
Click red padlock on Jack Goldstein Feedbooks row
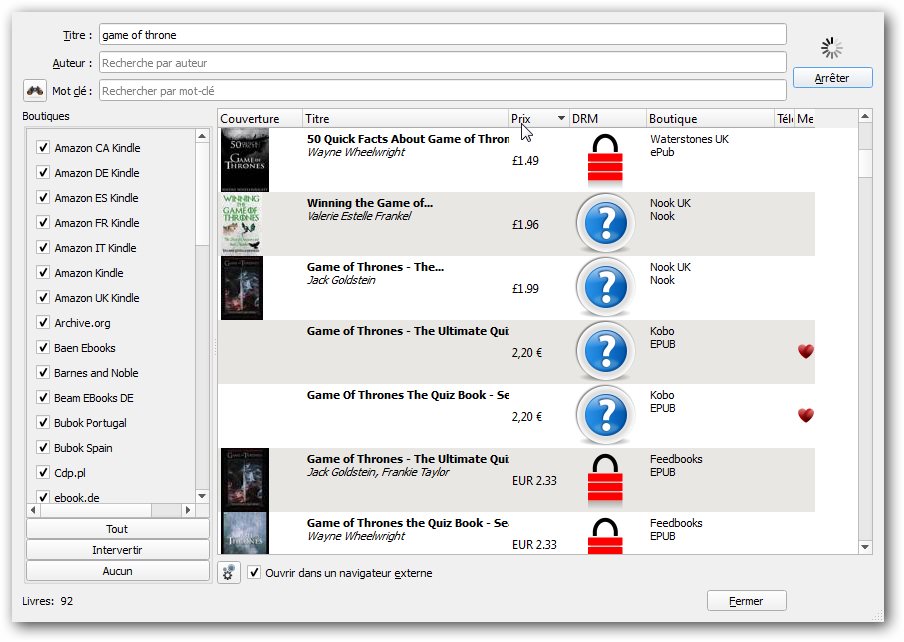pyautogui.click(x=603, y=480)
